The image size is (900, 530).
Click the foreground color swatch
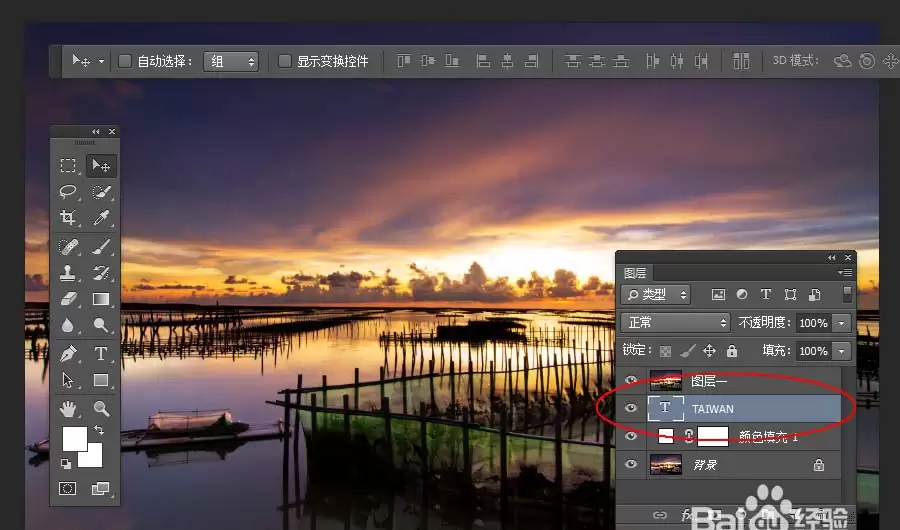(x=75, y=439)
